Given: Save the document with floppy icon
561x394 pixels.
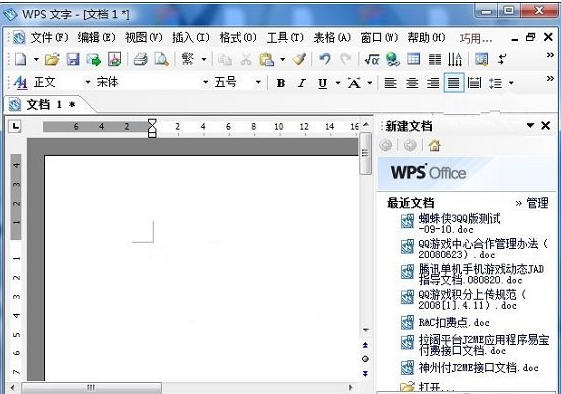Looking at the screenshot, I should pyautogui.click(x=73, y=59).
